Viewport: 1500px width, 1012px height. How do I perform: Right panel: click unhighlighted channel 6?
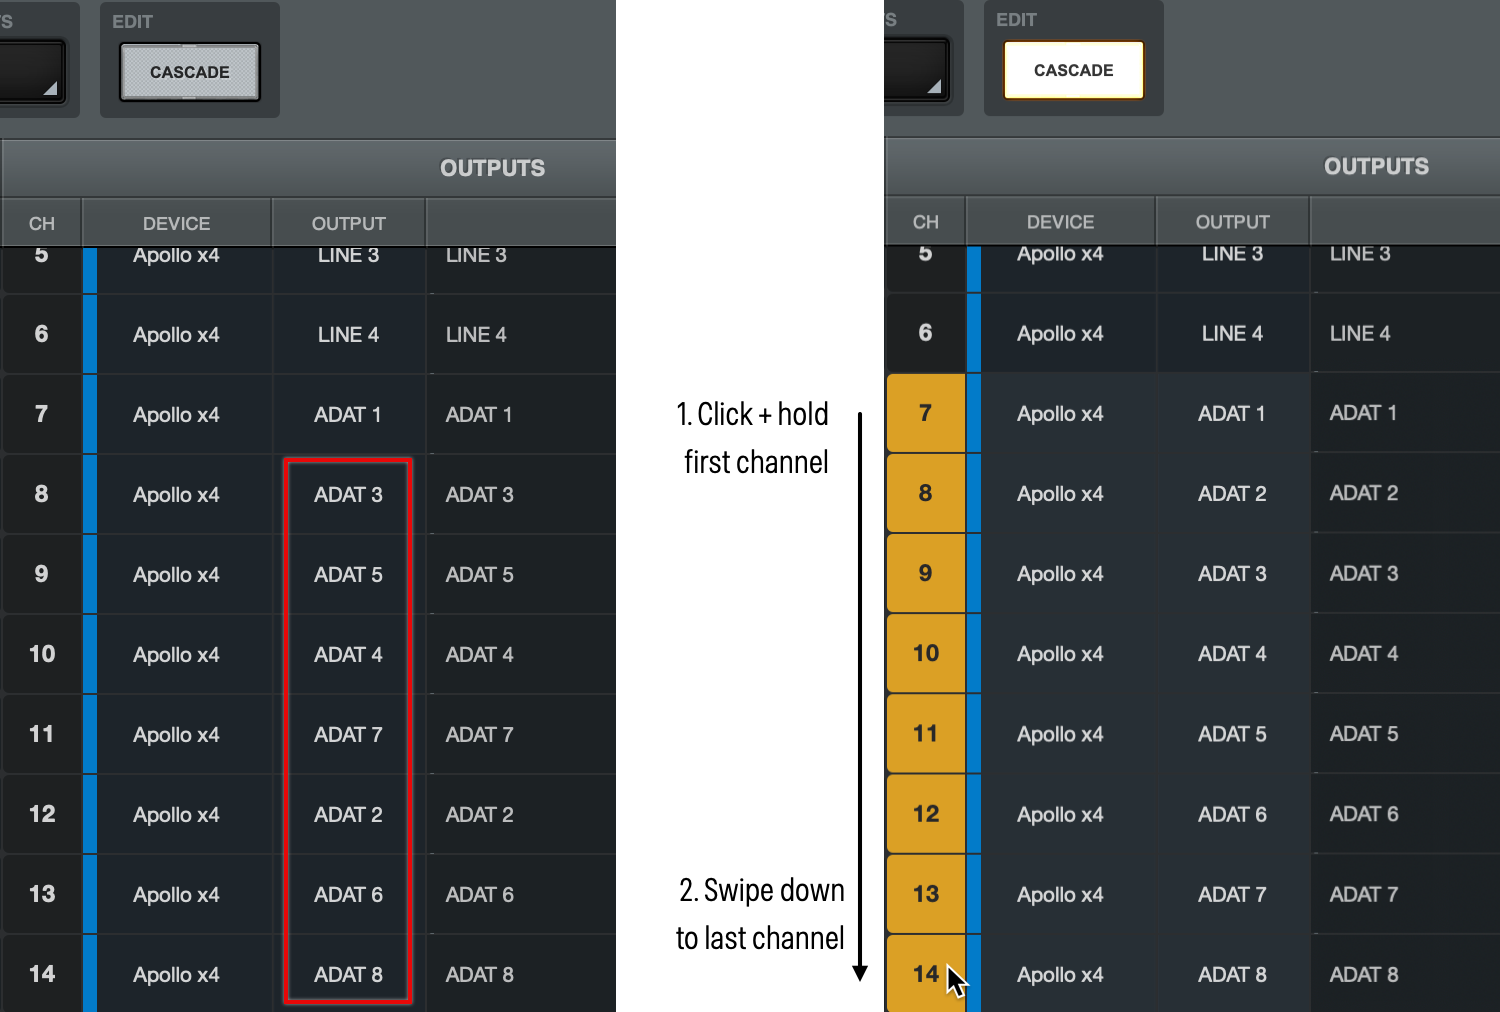tap(926, 333)
